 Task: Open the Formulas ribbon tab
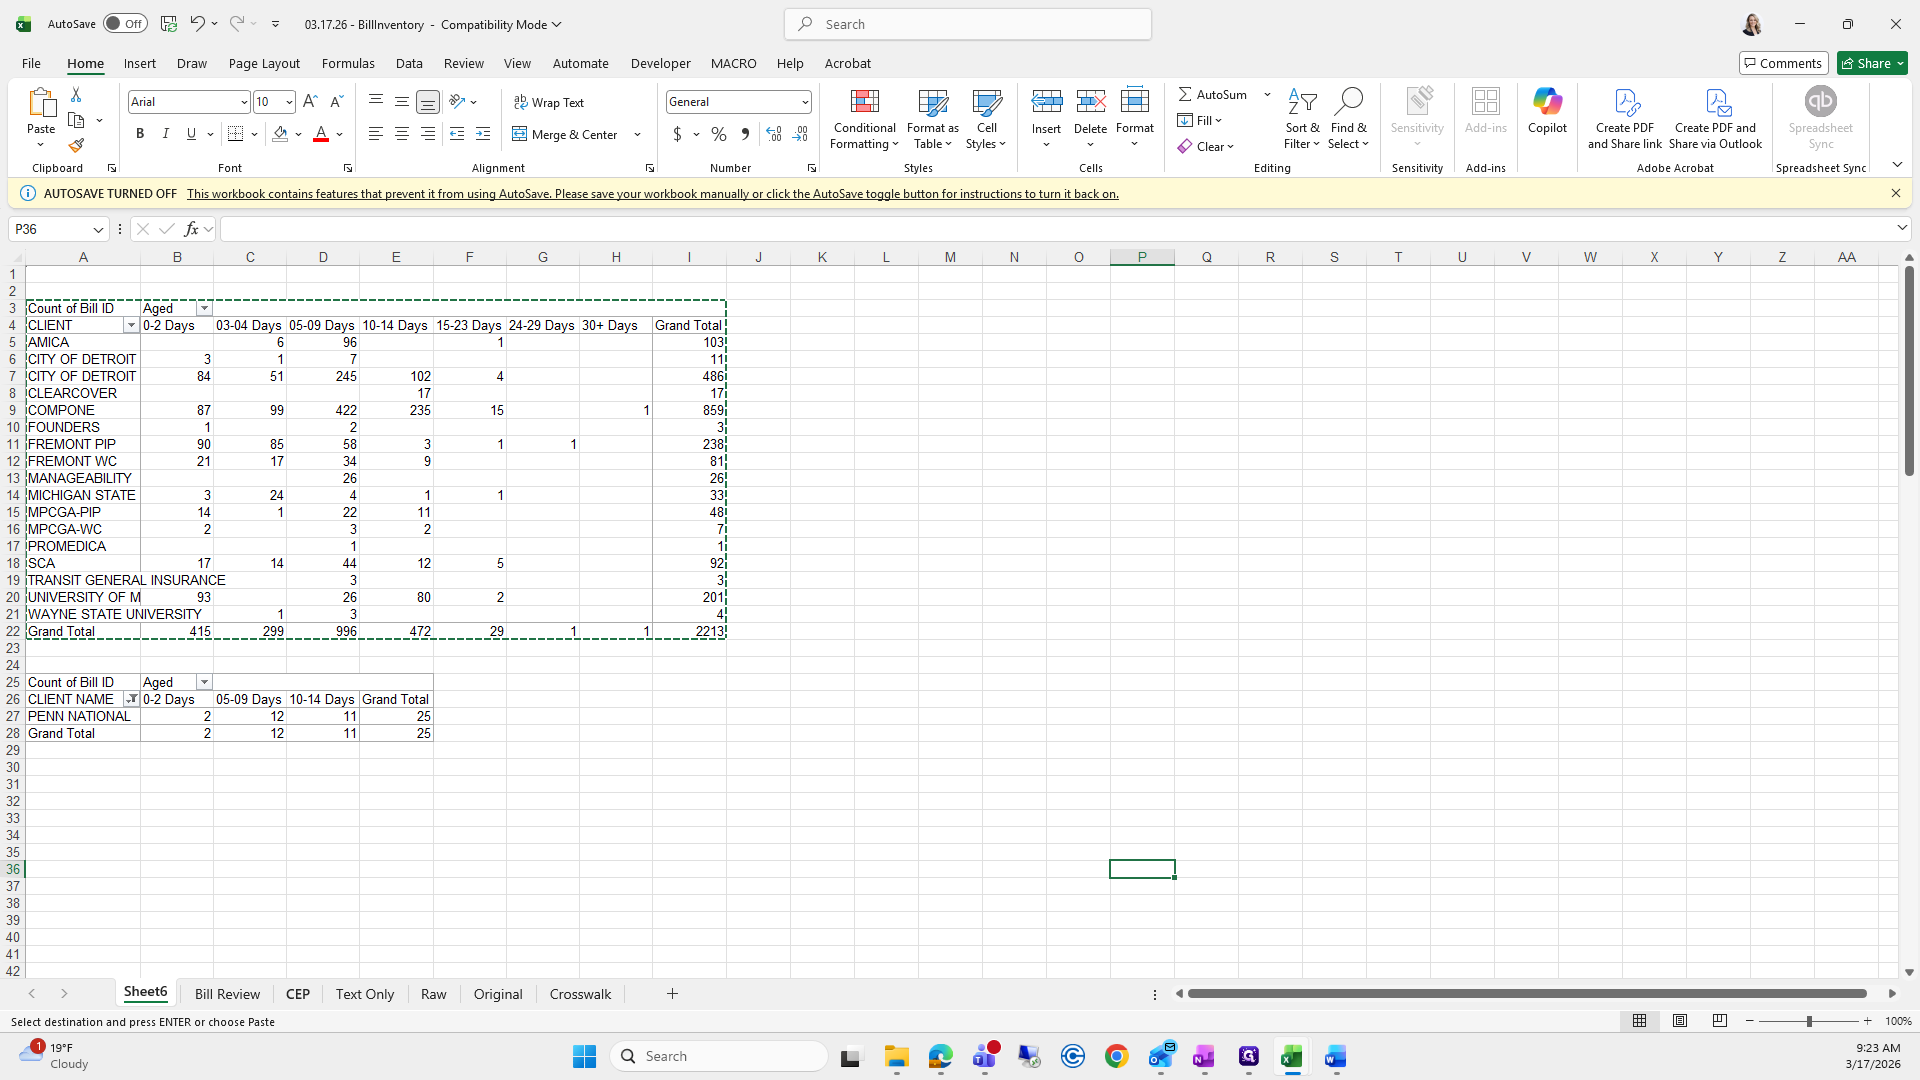pos(348,63)
